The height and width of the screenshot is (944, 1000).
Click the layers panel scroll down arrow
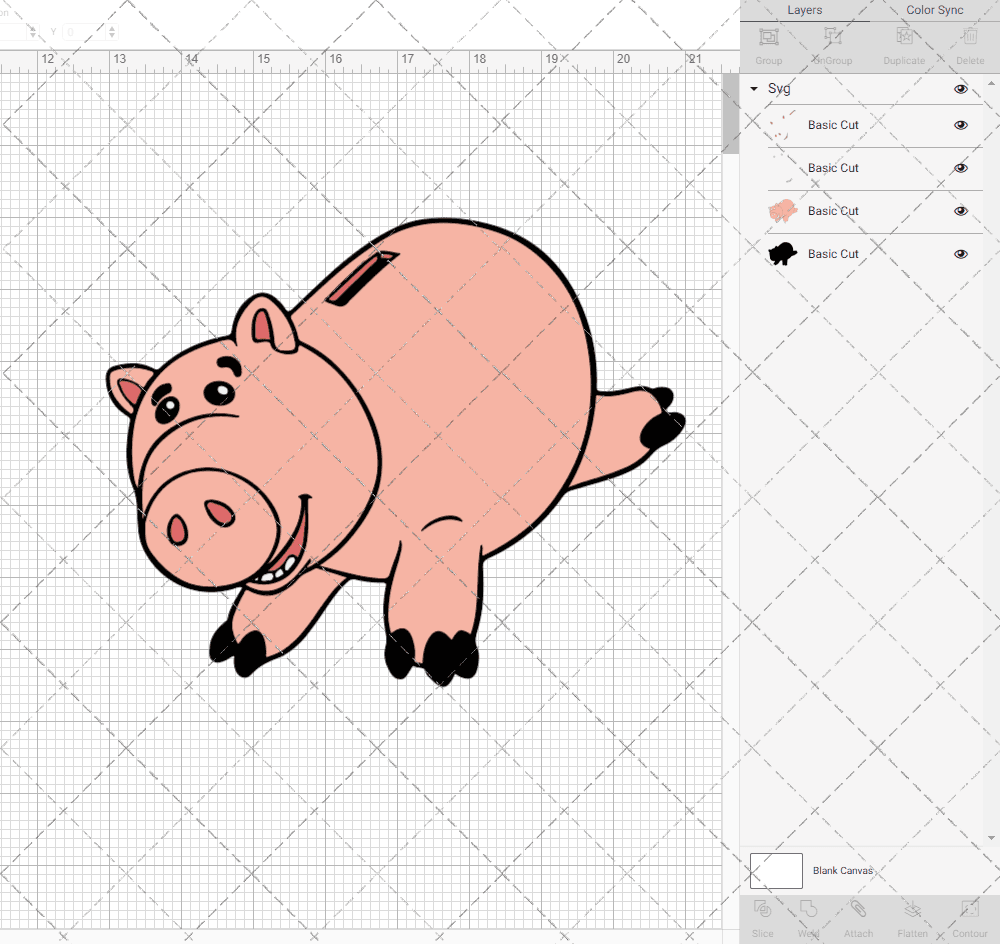pyautogui.click(x=991, y=838)
